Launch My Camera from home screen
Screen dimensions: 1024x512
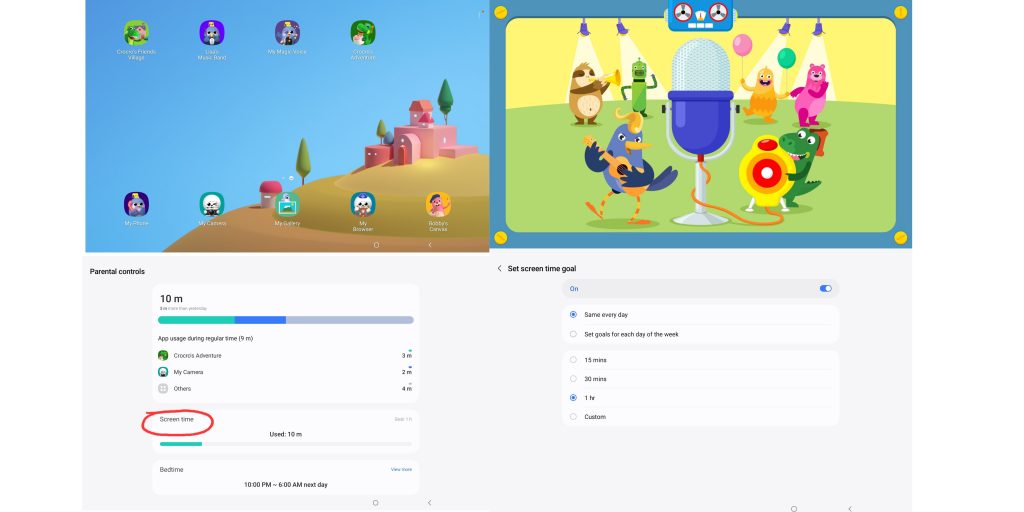pos(211,205)
